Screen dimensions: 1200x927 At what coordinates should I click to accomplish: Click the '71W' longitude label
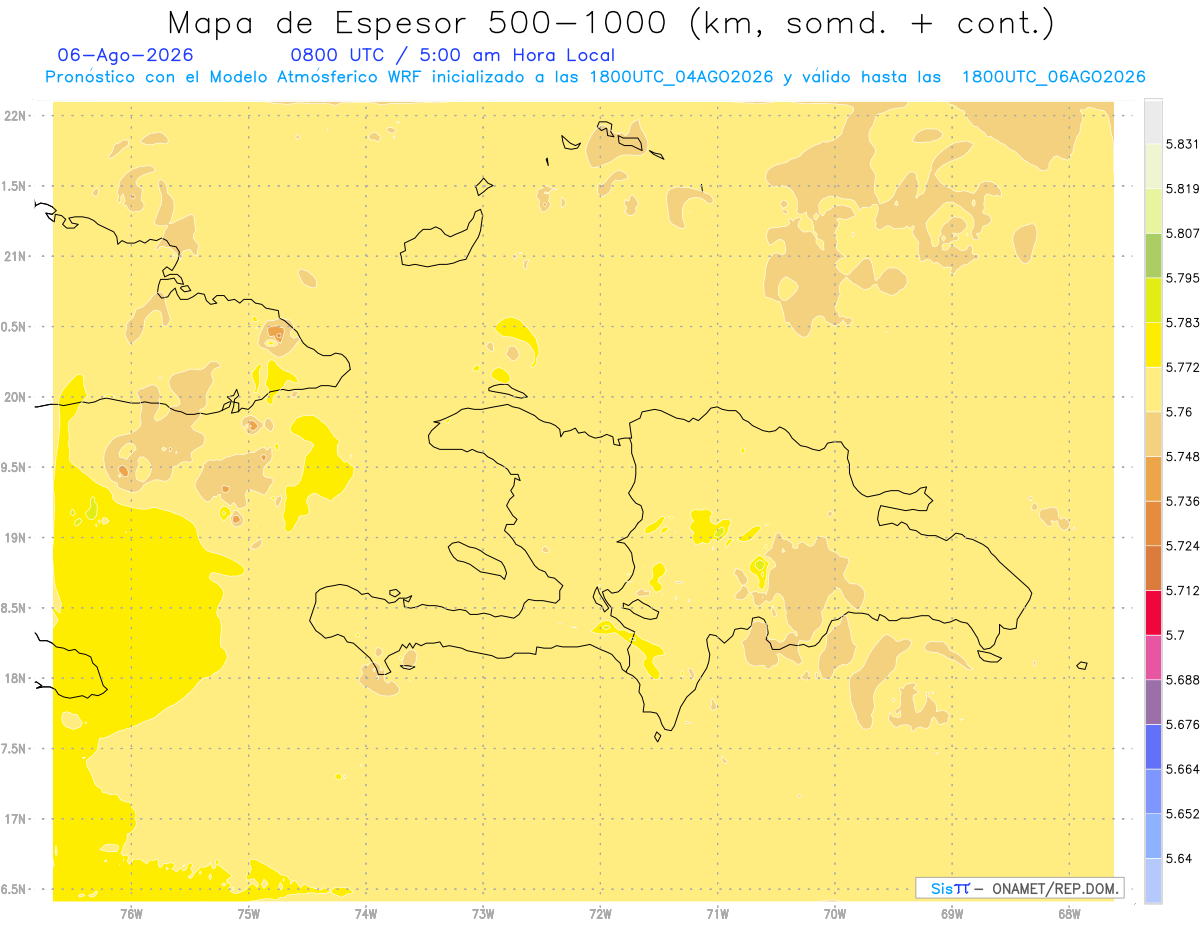coord(717,914)
